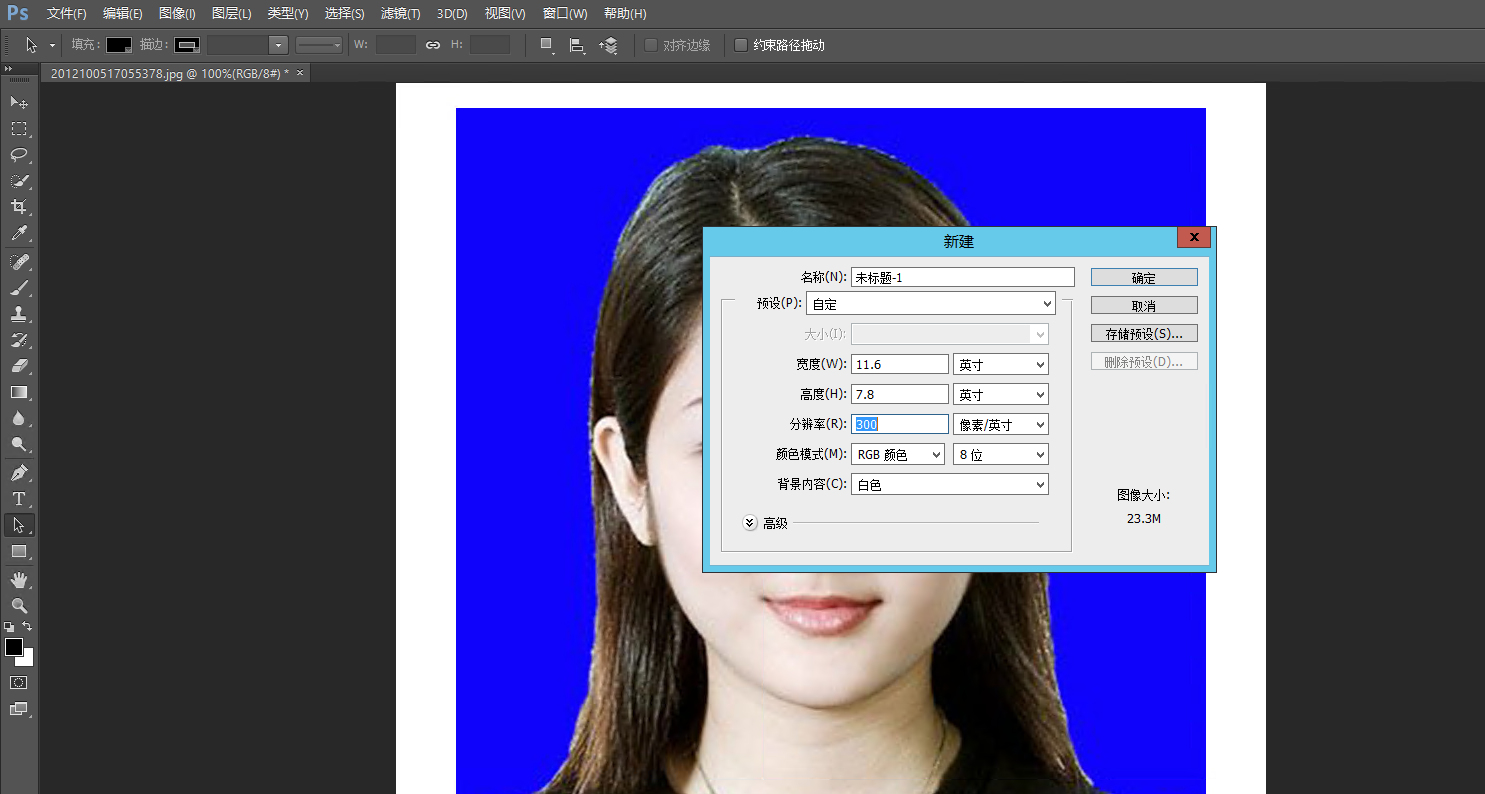This screenshot has height=794, width=1485.
Task: Select the Quick Selection tool
Action: (19, 181)
